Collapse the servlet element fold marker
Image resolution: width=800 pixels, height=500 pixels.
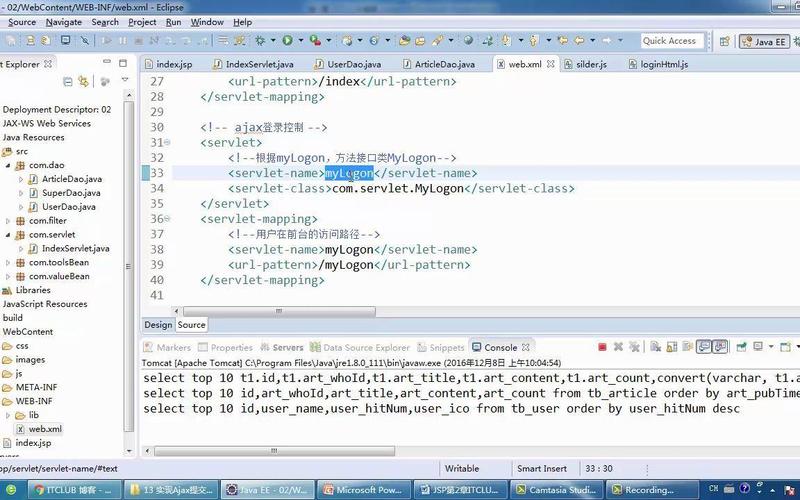[167, 143]
